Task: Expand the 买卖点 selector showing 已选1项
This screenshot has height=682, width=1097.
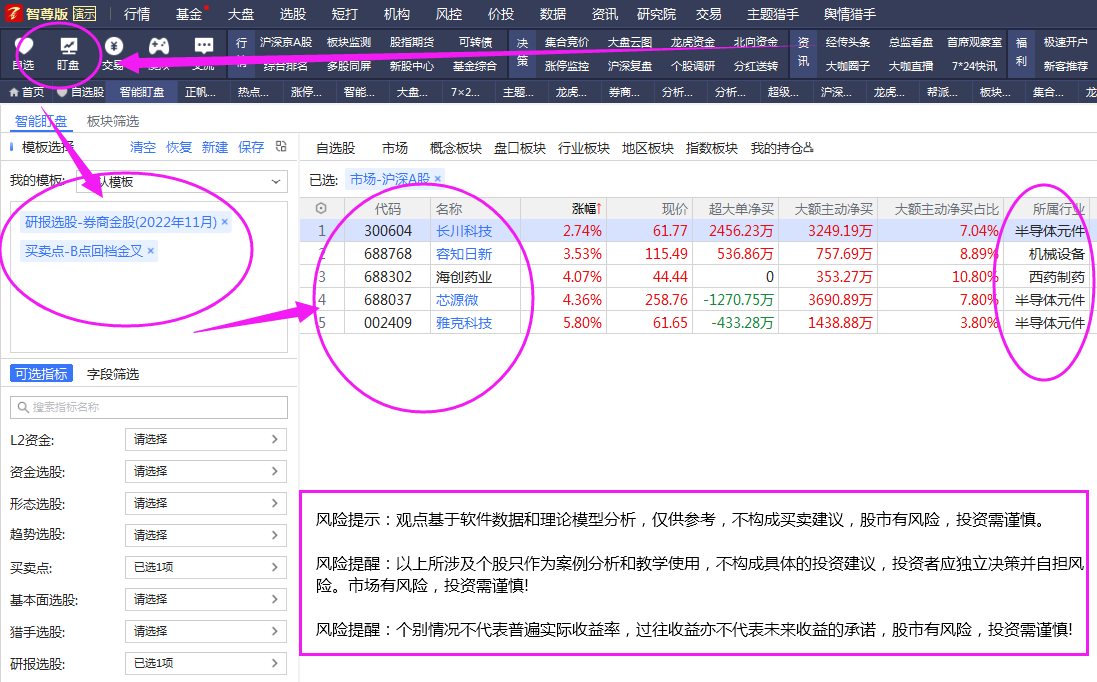Action: pyautogui.click(x=206, y=567)
